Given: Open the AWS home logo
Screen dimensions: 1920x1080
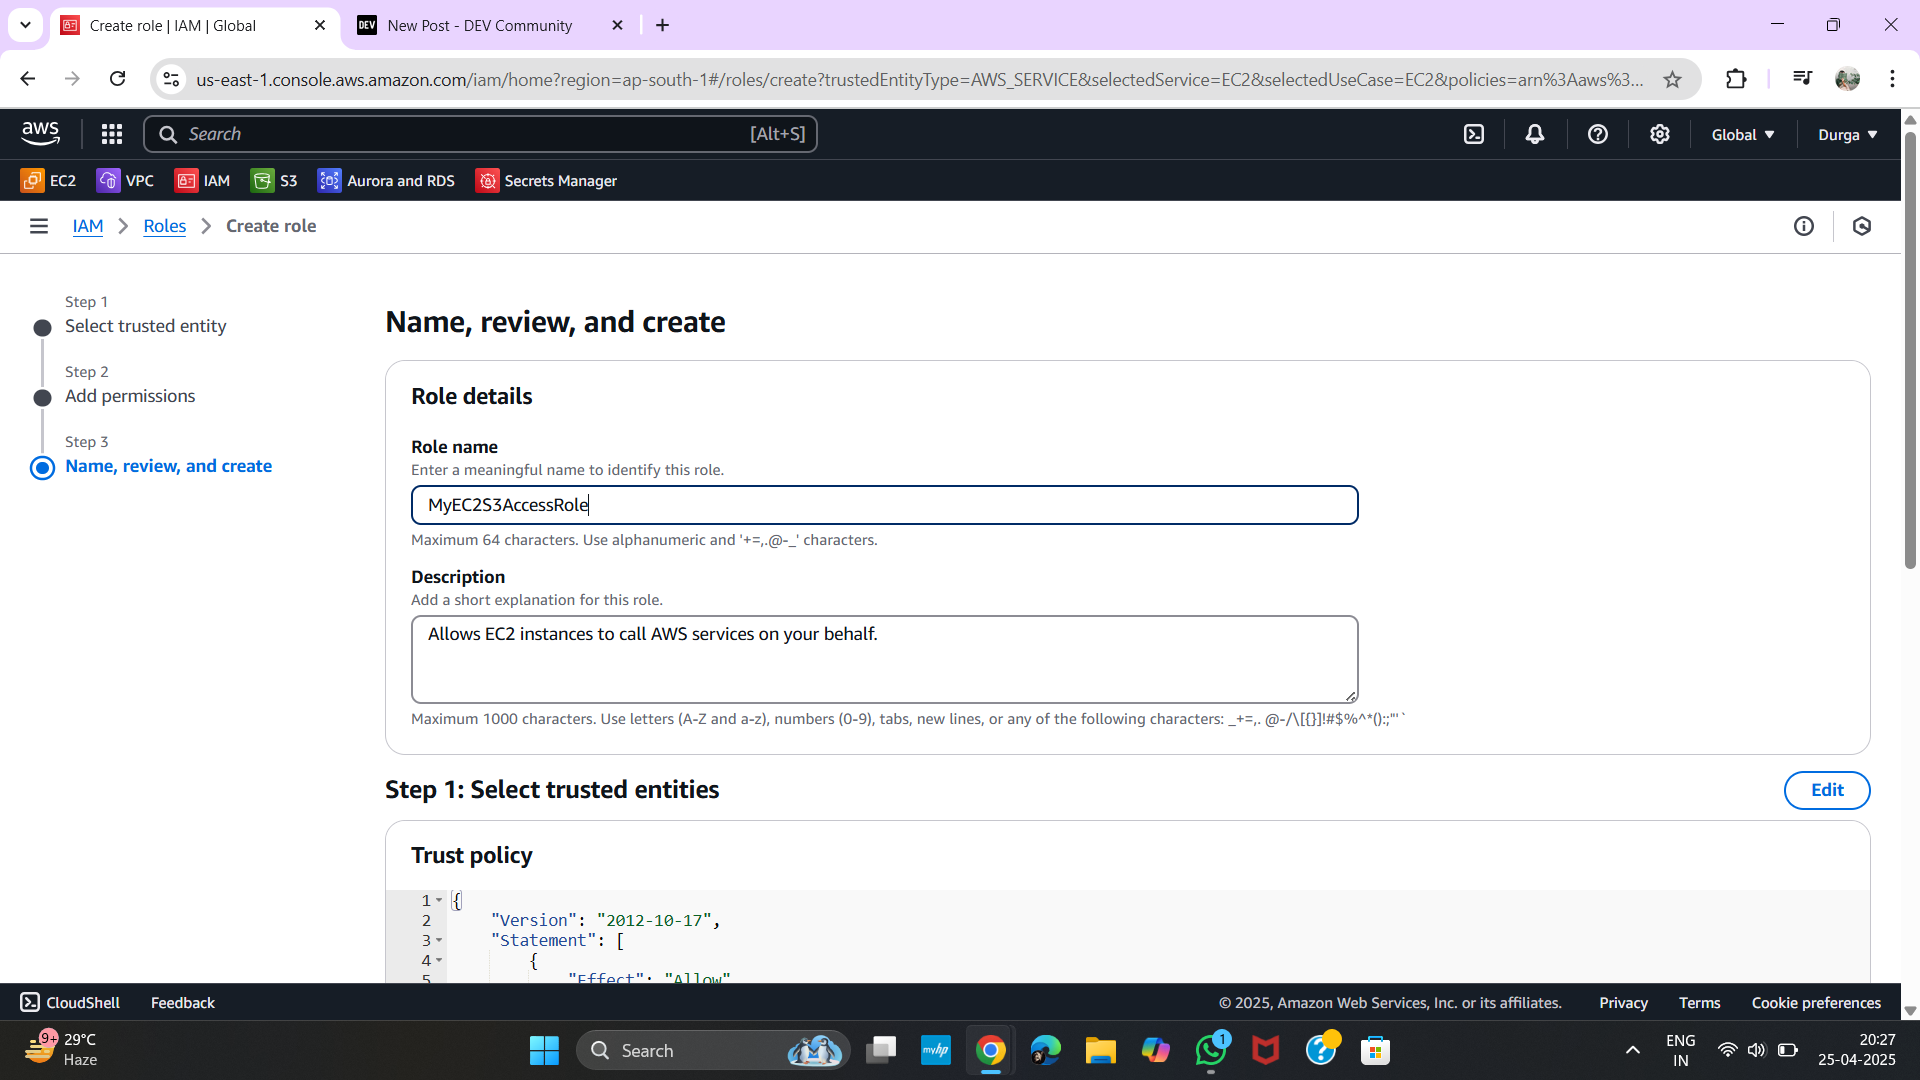Looking at the screenshot, I should point(41,133).
